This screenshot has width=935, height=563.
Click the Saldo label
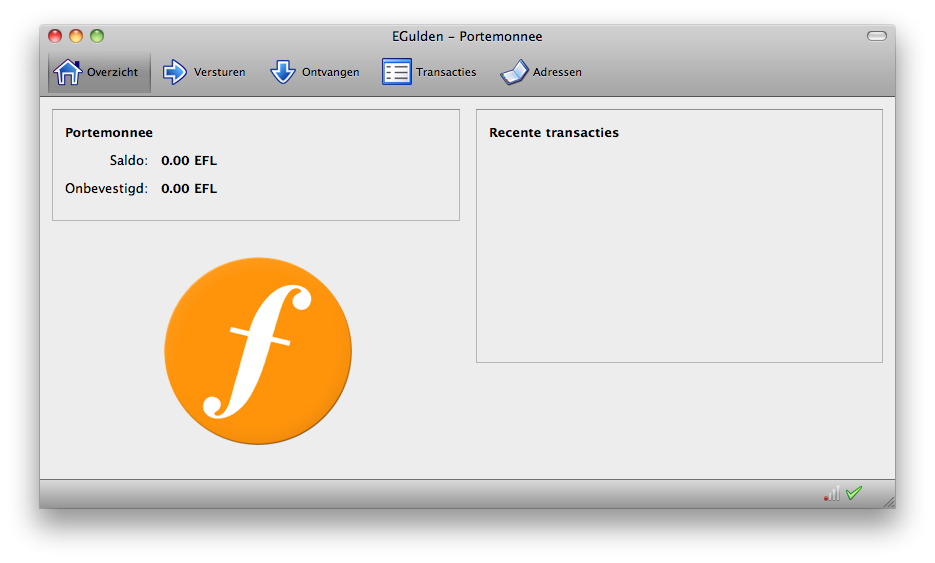tap(129, 160)
